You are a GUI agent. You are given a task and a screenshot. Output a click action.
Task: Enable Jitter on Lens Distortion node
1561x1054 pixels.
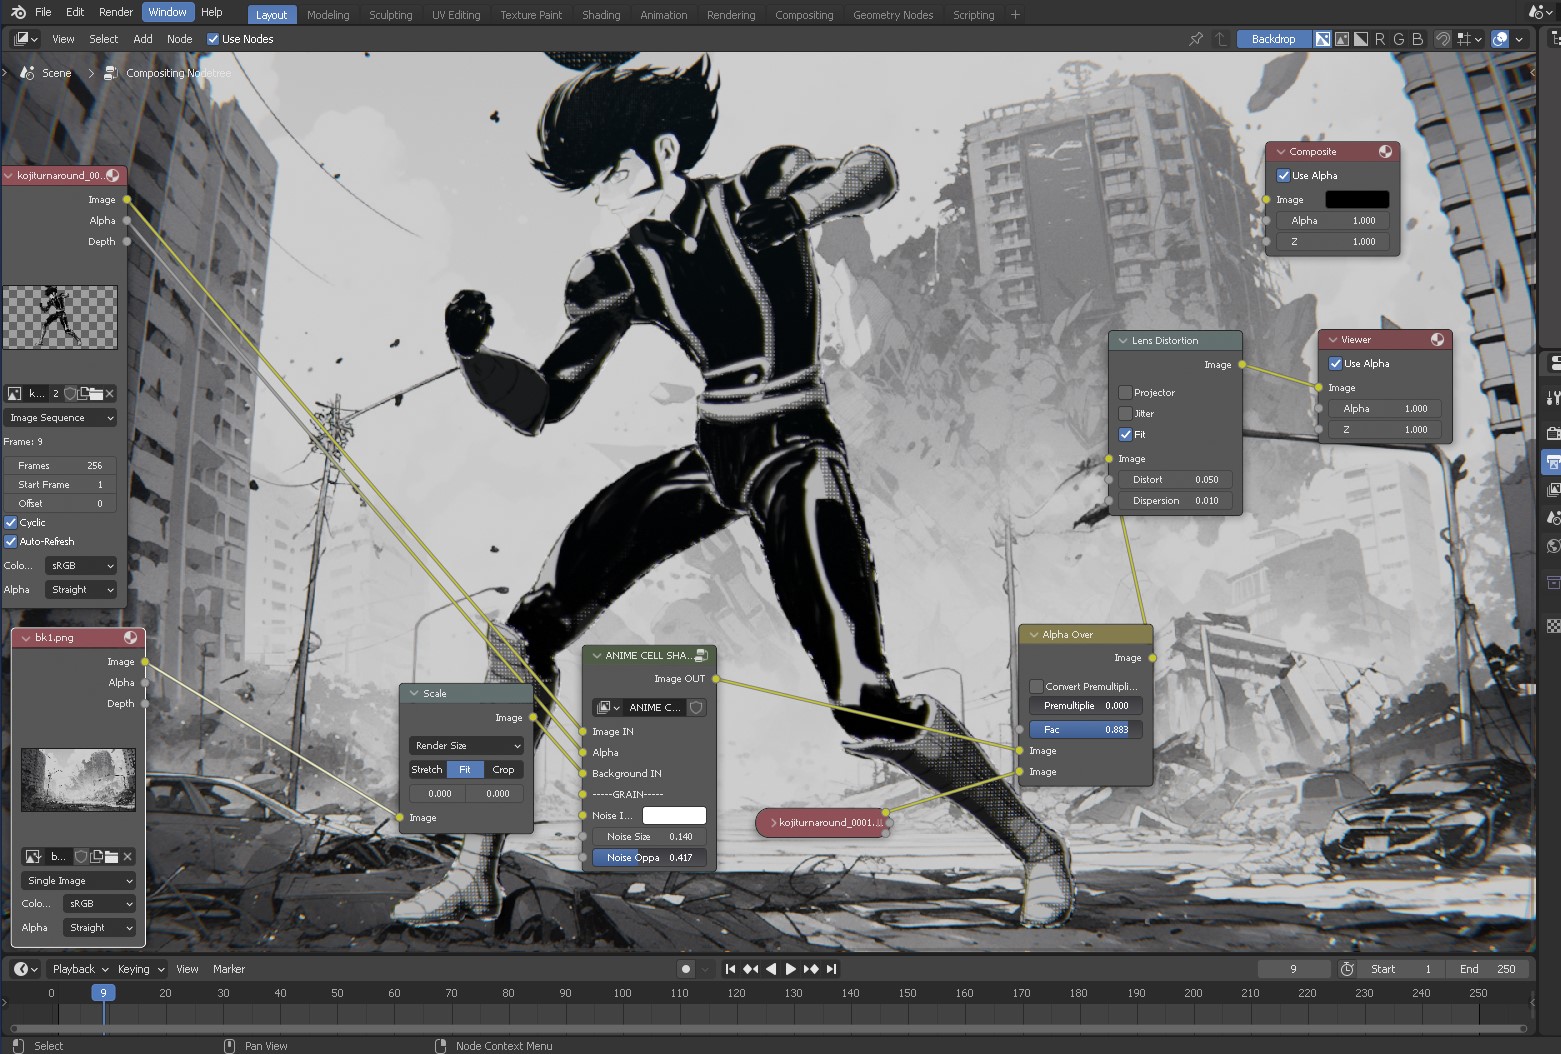(1125, 413)
